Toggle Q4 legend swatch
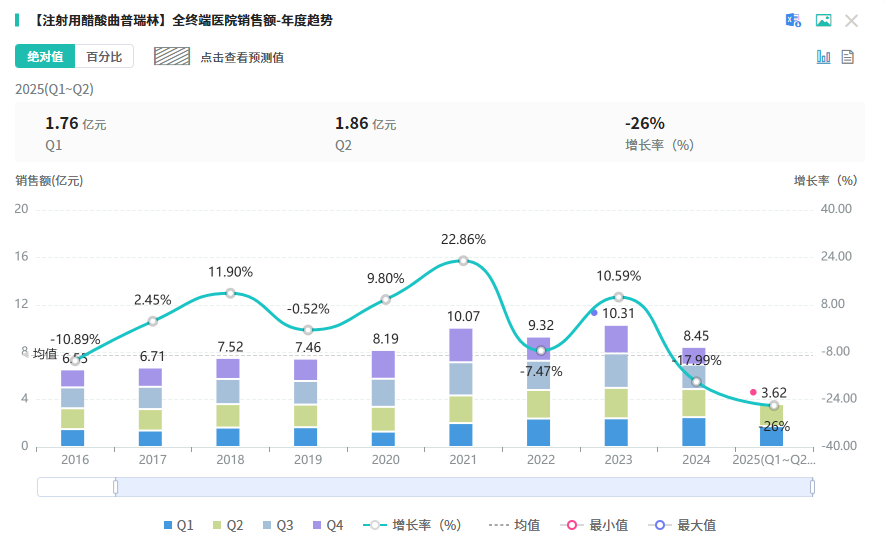The height and width of the screenshot is (546, 885). 317,525
